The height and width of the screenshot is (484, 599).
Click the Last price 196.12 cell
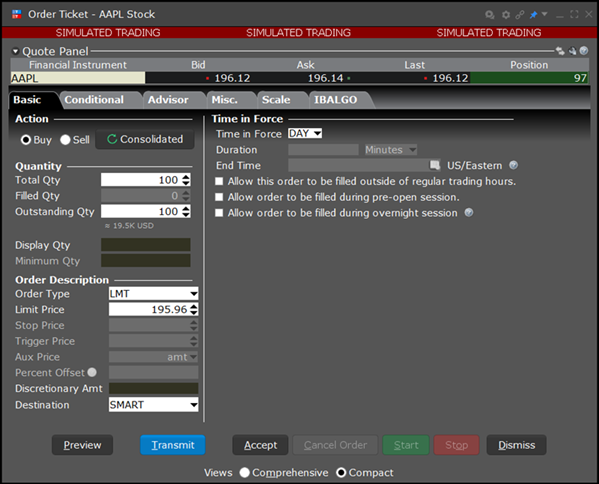click(x=415, y=78)
